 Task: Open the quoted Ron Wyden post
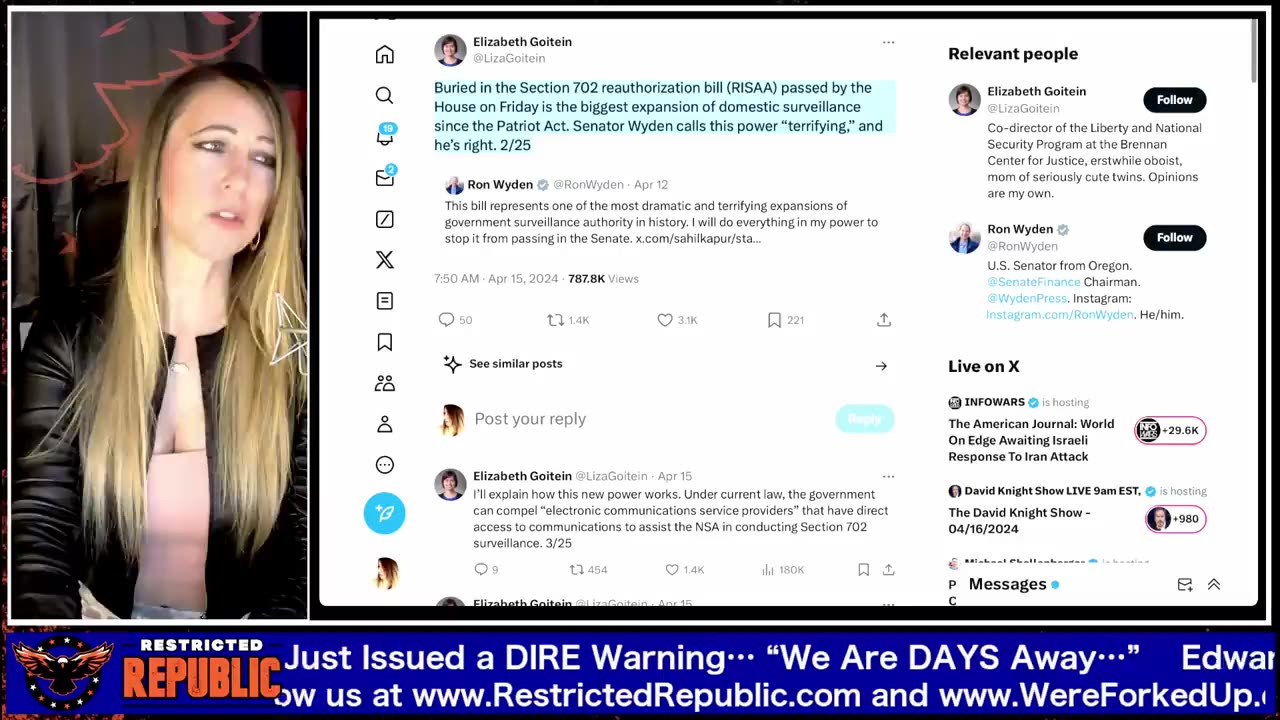tap(665, 211)
